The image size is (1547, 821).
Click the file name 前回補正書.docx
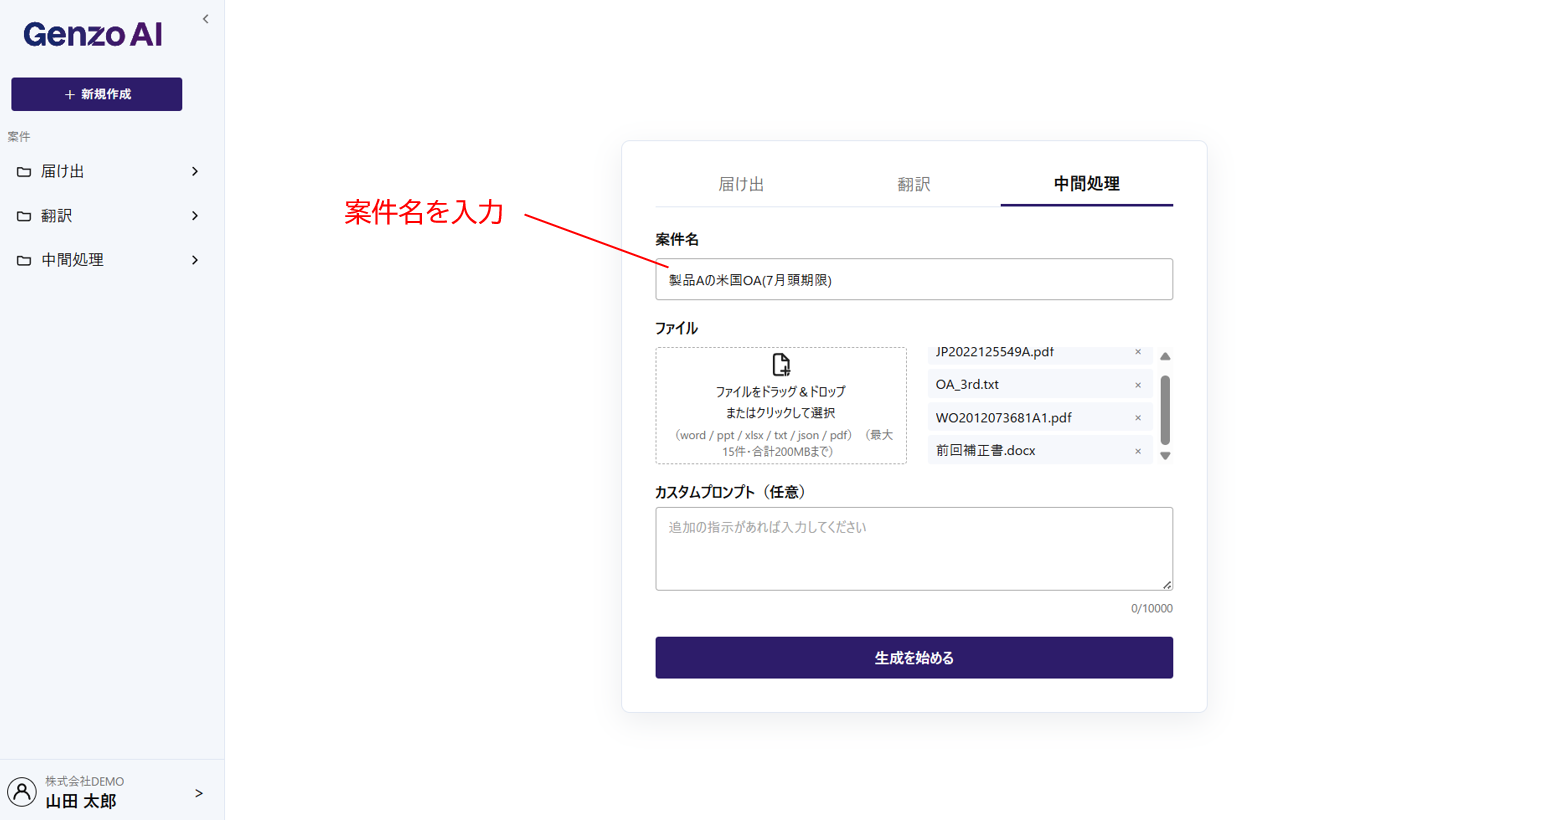pos(985,451)
